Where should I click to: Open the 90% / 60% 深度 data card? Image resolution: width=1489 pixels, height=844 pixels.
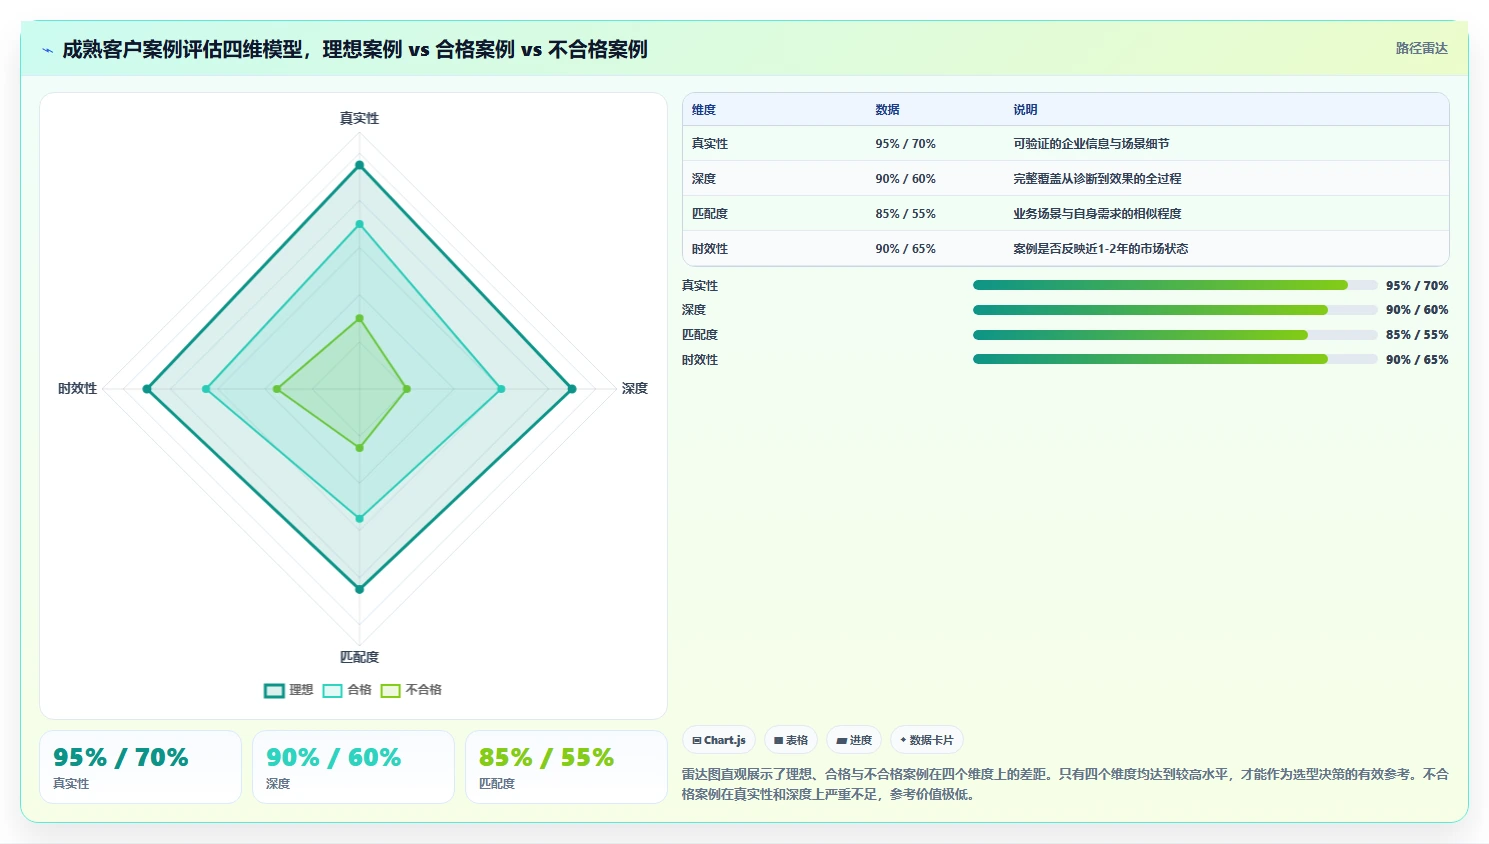[x=353, y=767]
